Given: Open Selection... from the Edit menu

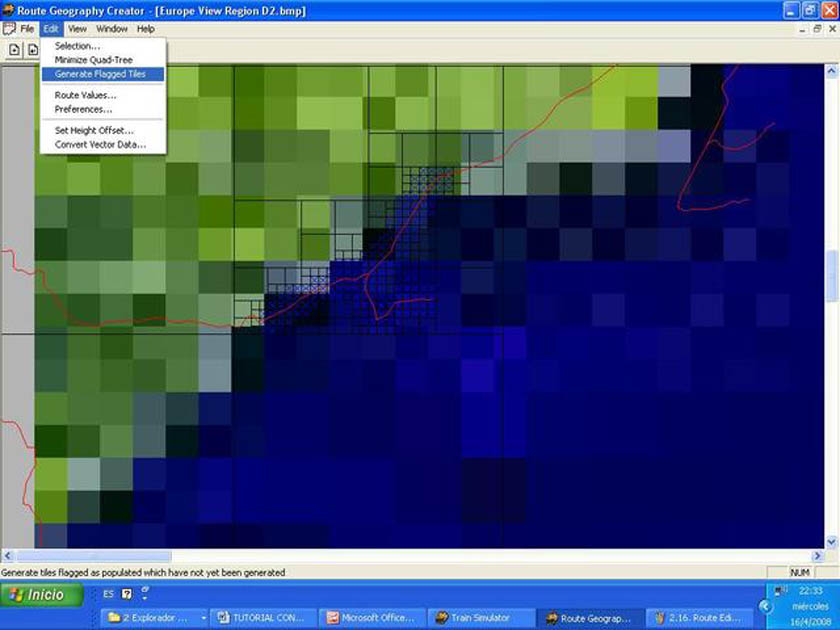Looking at the screenshot, I should click(77, 46).
